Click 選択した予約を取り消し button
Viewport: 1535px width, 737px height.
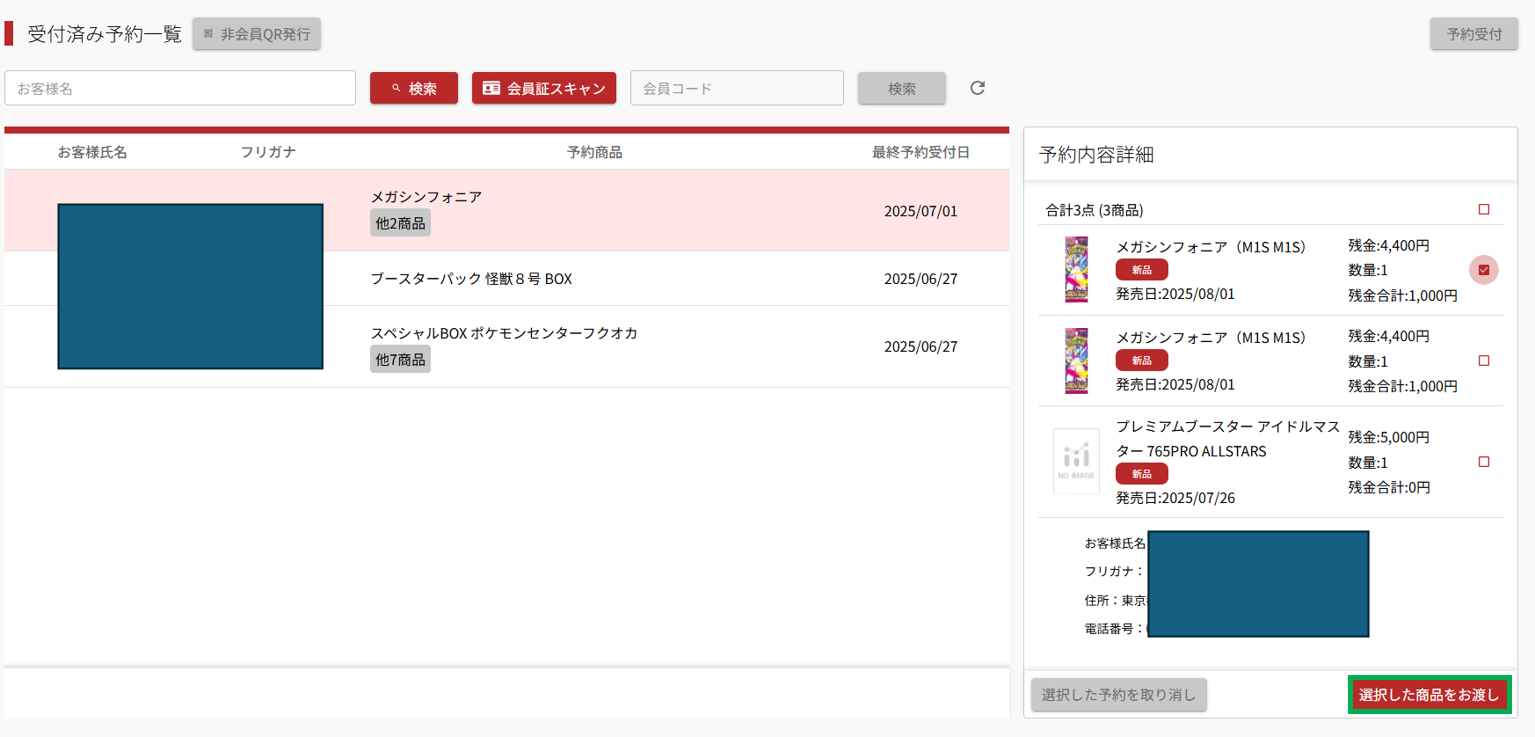point(1119,695)
